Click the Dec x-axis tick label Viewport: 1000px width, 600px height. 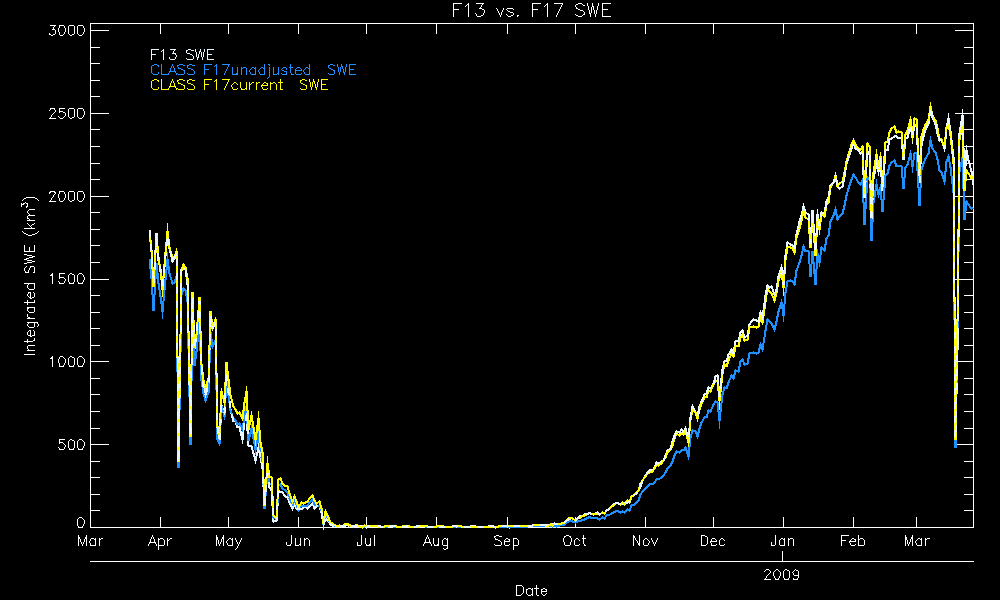[712, 543]
